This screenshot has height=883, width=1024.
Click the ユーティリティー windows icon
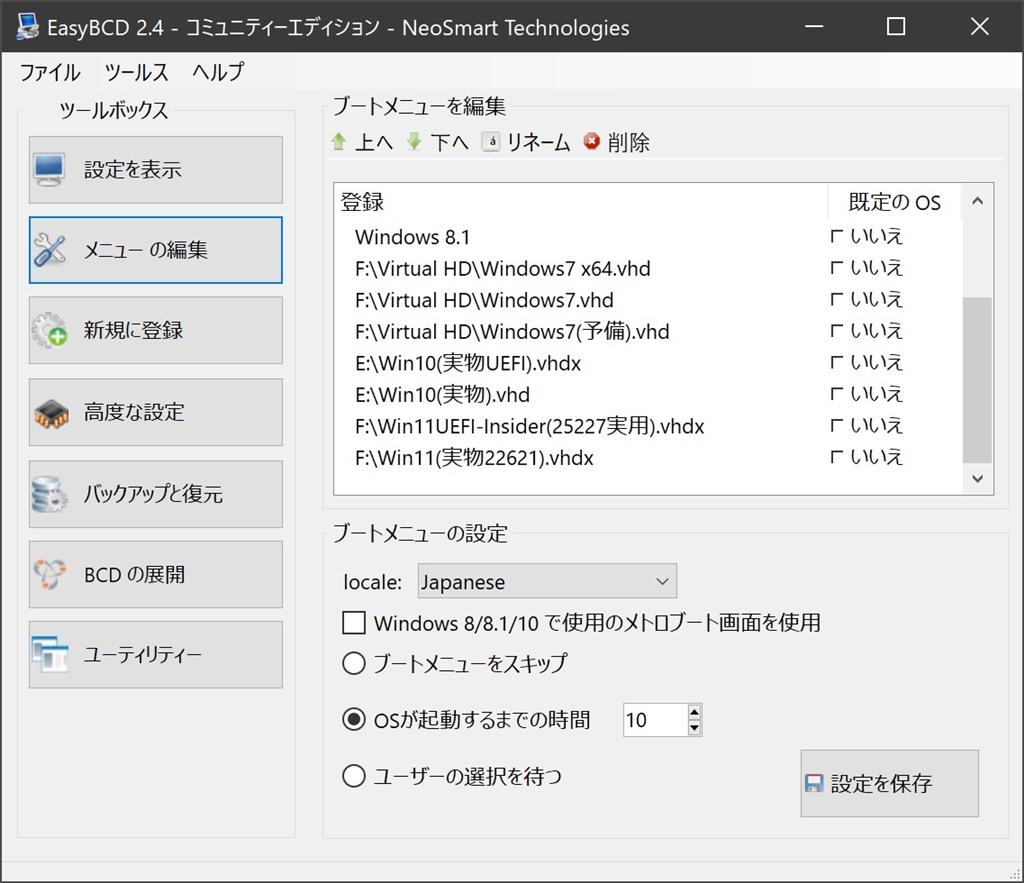pos(50,655)
